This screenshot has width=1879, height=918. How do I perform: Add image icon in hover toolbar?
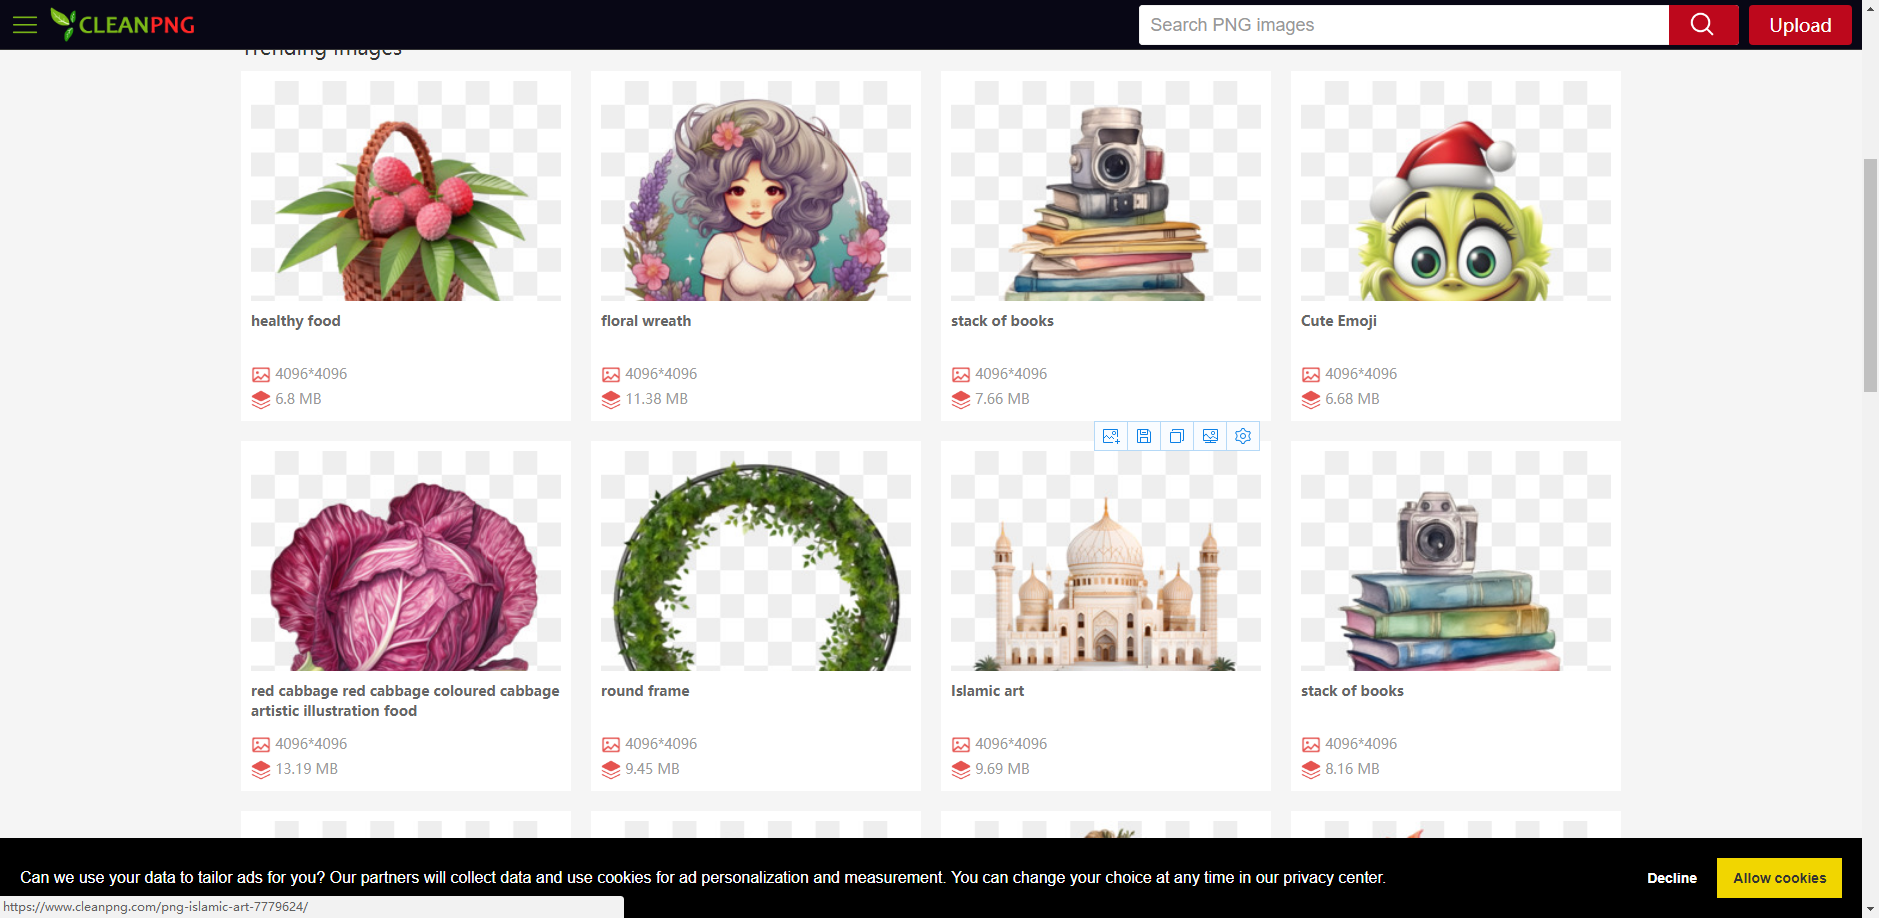1111,436
